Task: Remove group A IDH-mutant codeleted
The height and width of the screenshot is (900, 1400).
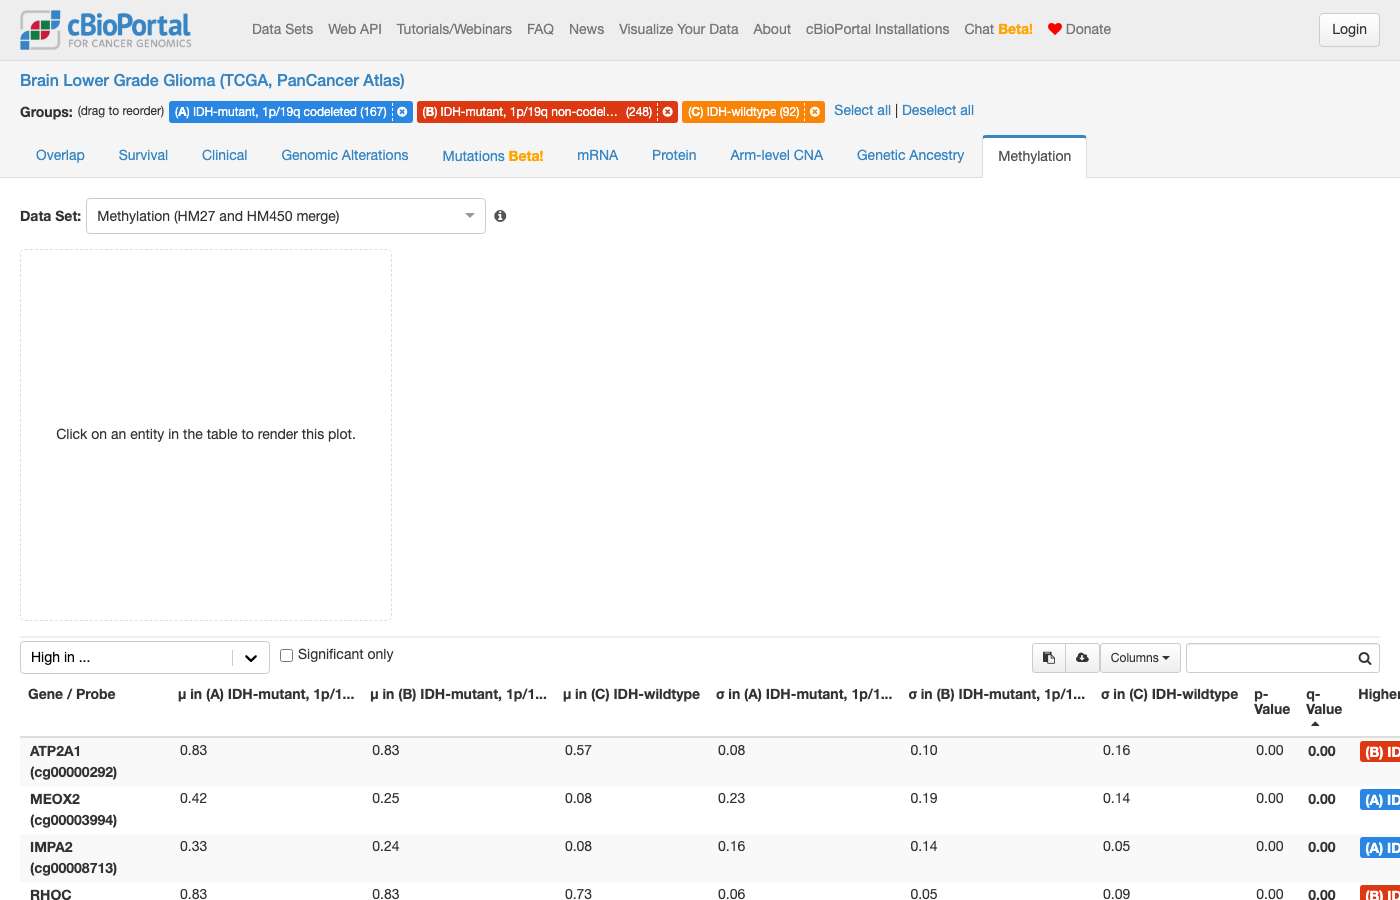Action: pos(402,112)
